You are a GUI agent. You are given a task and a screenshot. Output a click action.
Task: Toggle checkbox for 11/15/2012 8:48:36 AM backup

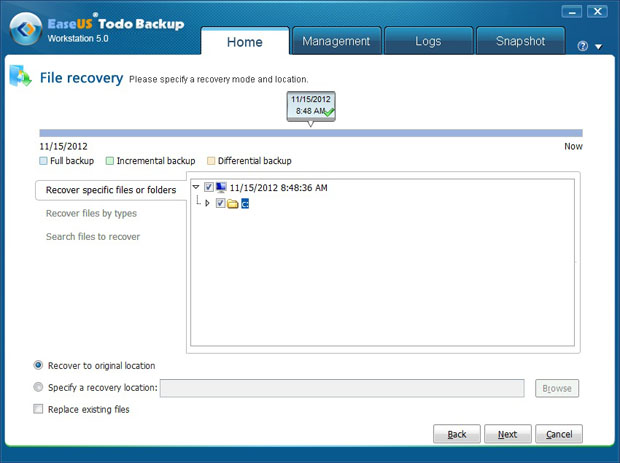pos(208,187)
